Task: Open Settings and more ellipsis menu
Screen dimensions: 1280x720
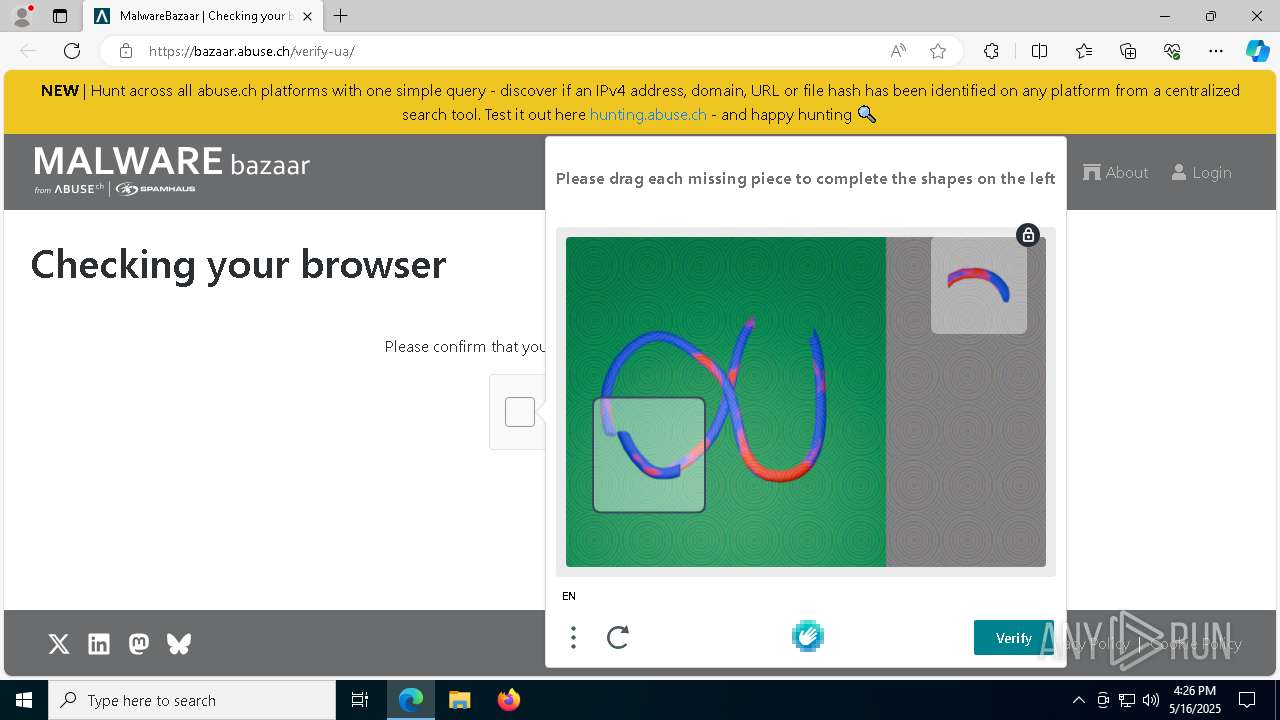Action: [1216, 51]
